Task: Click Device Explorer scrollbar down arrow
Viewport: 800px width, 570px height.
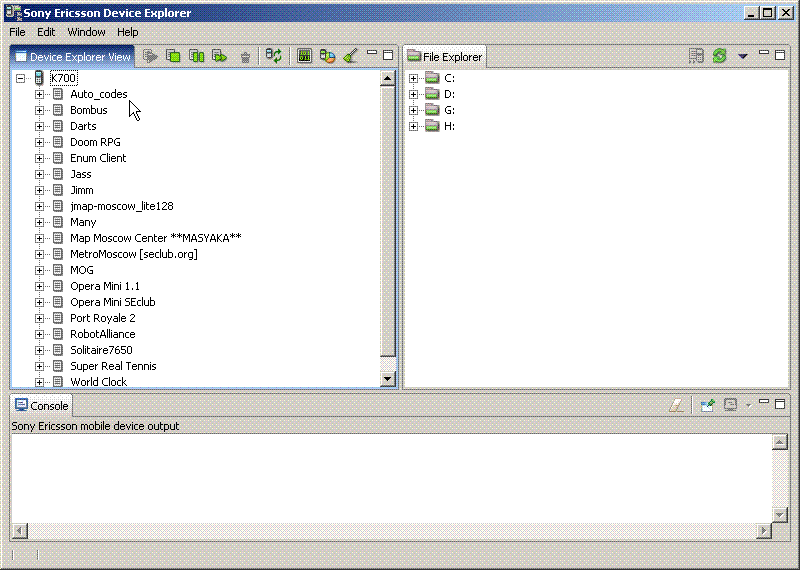Action: point(387,379)
